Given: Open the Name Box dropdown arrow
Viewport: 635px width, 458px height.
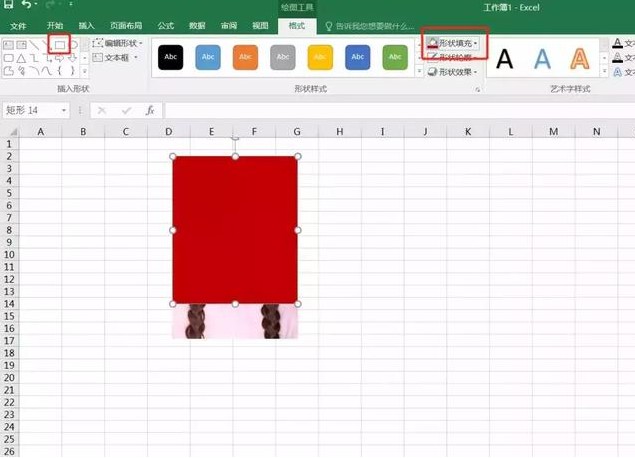Looking at the screenshot, I should pos(64,110).
